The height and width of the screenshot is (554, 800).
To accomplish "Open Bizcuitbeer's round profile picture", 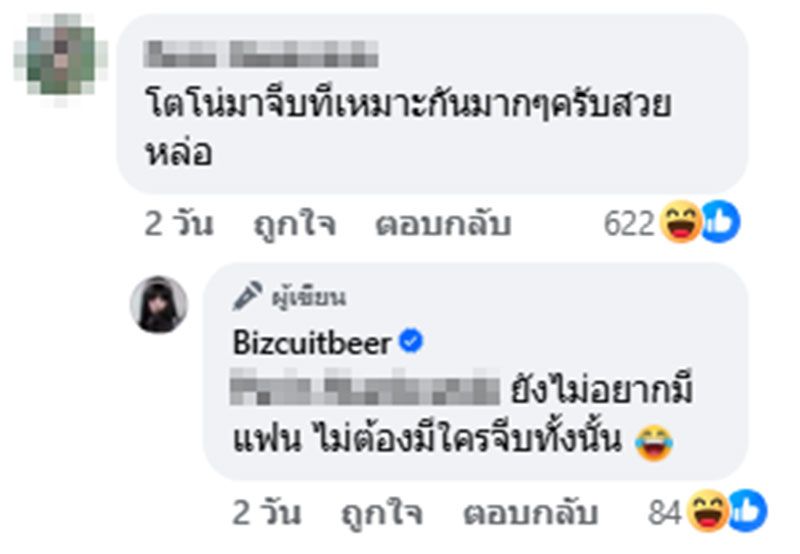I will click(x=159, y=305).
